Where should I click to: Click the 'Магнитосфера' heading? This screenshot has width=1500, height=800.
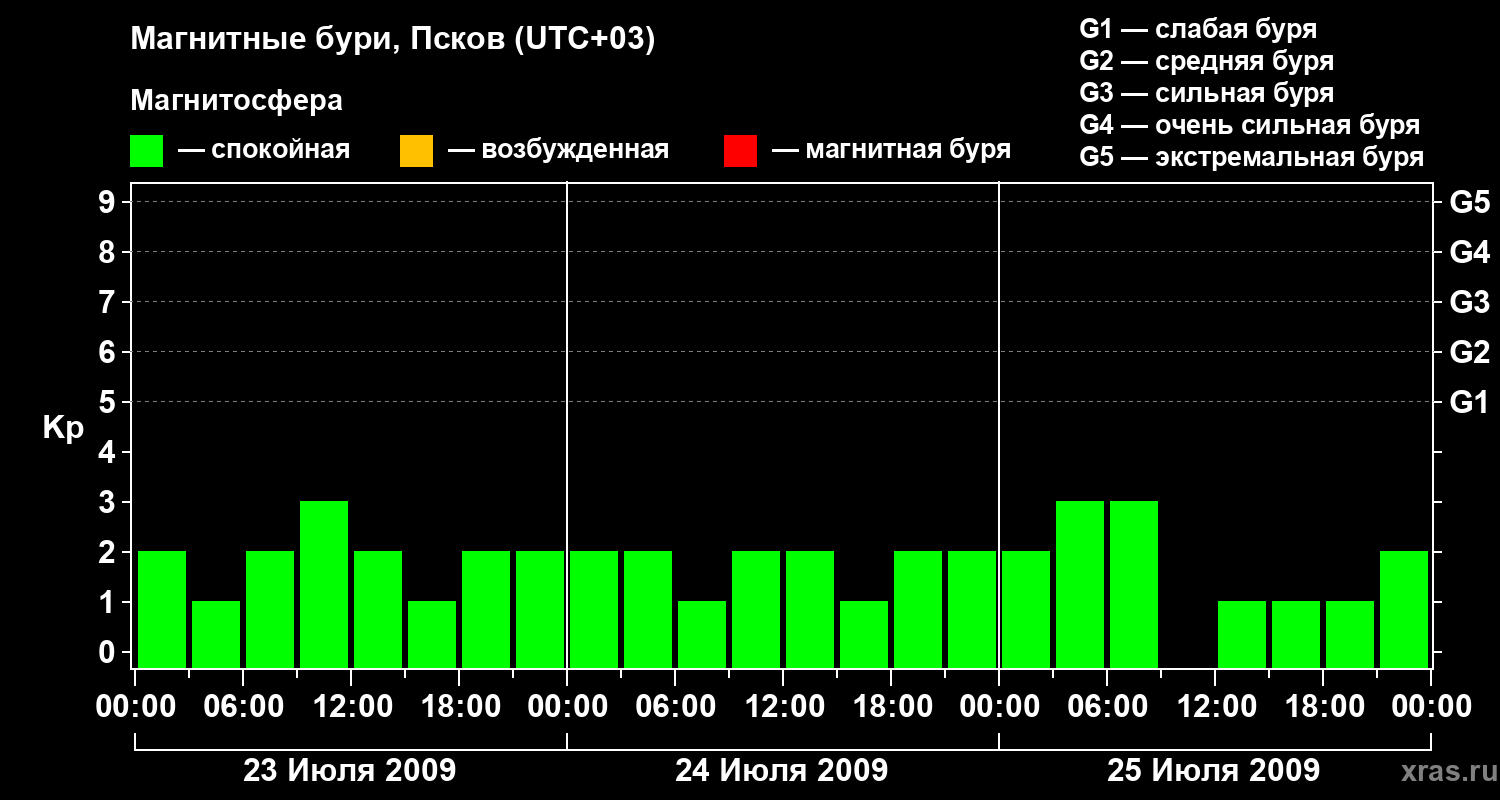tap(236, 101)
